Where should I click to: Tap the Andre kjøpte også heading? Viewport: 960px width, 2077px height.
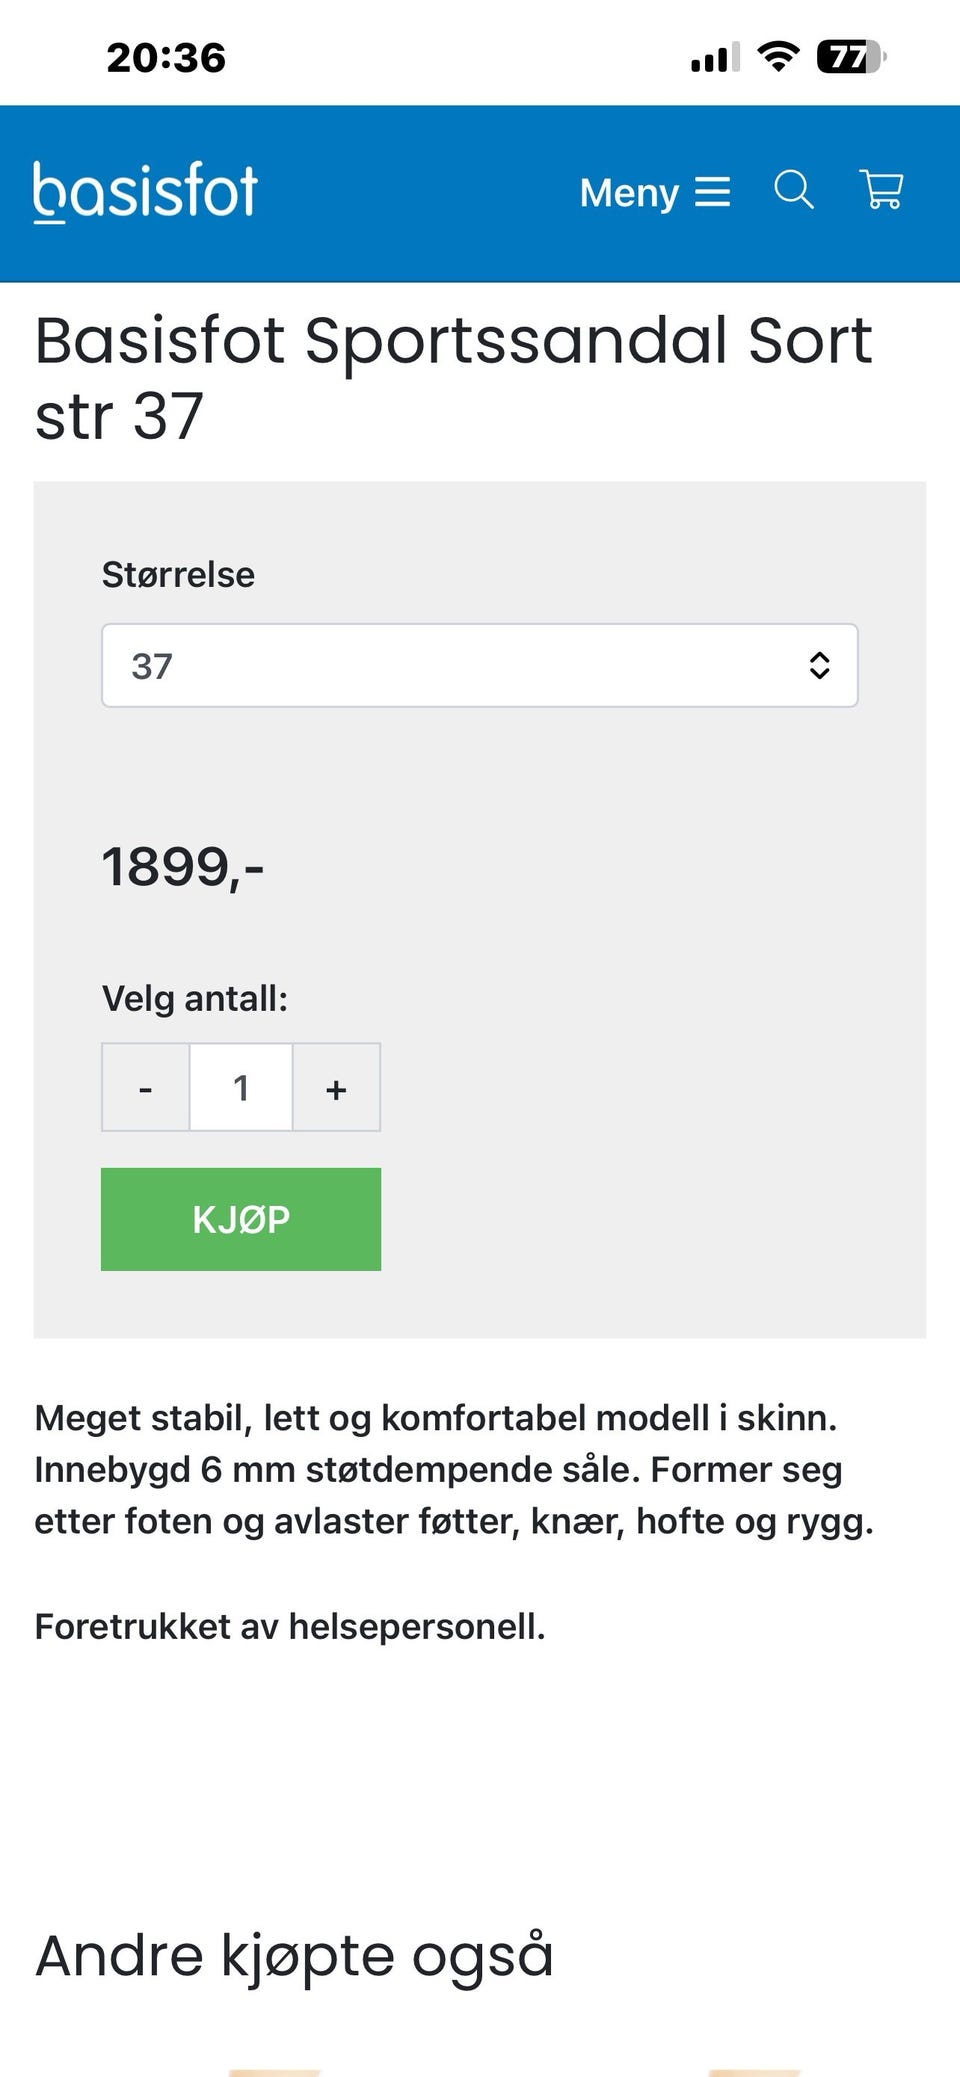[294, 1956]
